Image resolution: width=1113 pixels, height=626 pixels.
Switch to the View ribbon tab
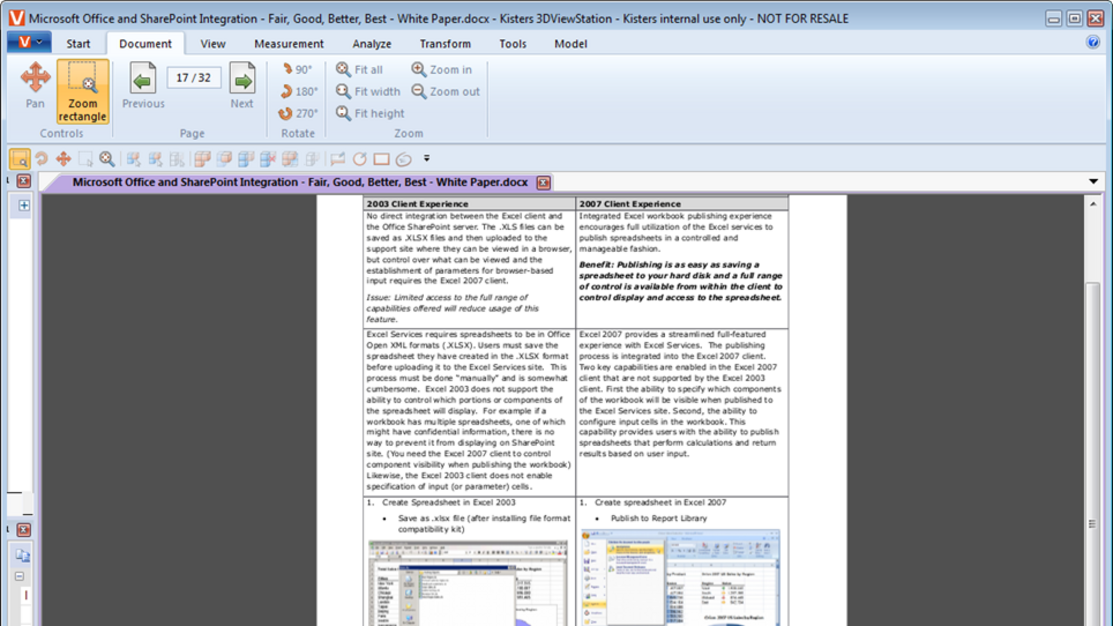(213, 43)
